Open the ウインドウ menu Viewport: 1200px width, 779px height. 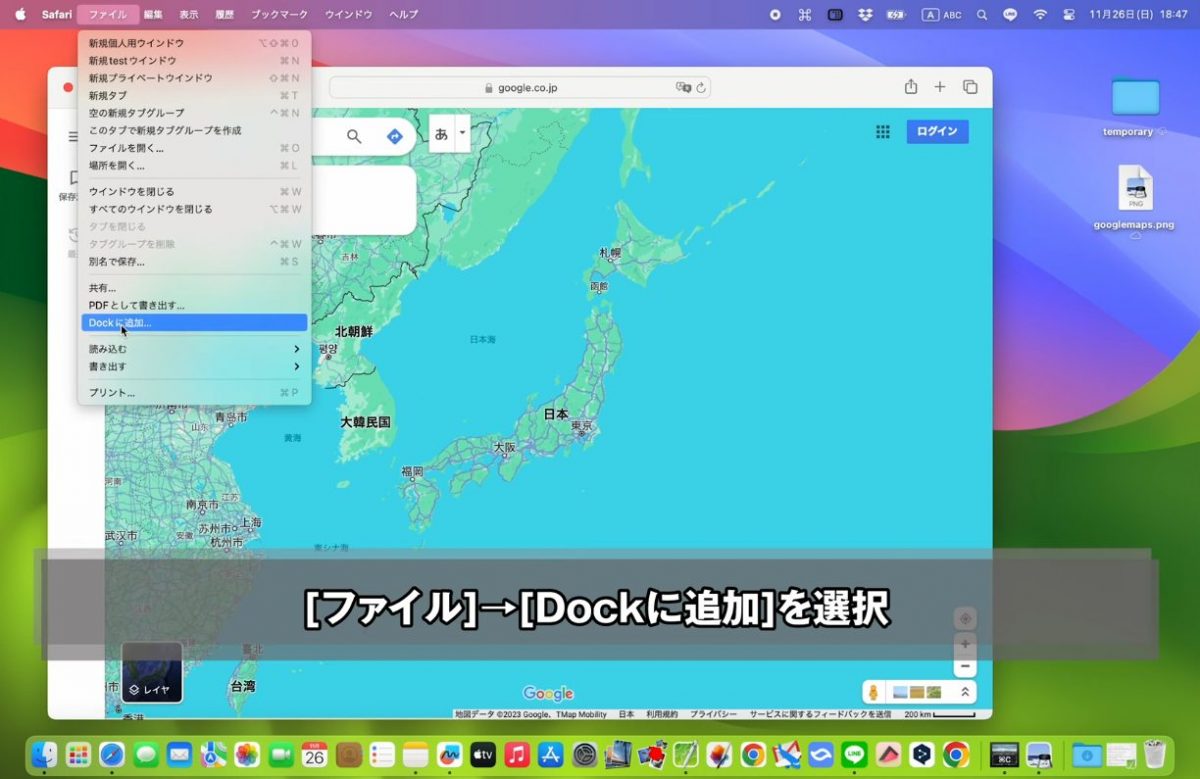[349, 15]
